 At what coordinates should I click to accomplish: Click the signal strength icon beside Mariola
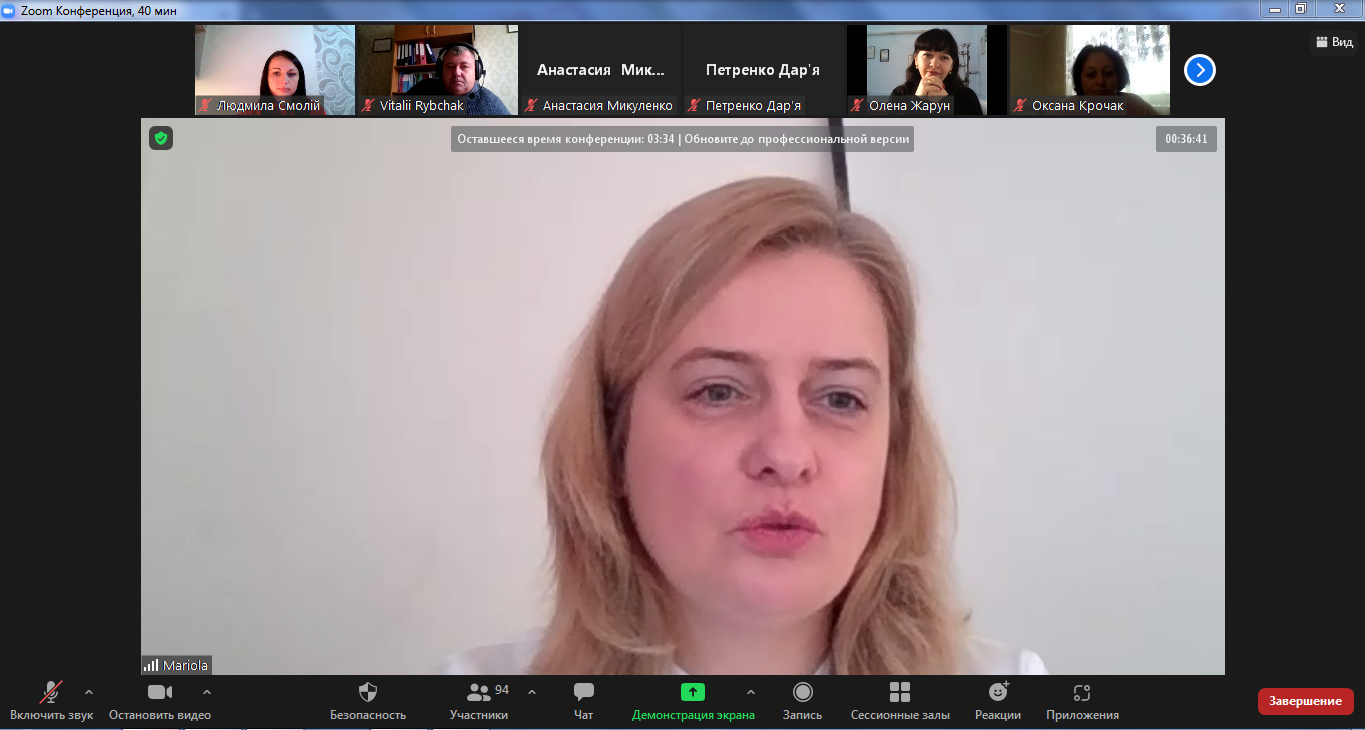pyautogui.click(x=151, y=665)
